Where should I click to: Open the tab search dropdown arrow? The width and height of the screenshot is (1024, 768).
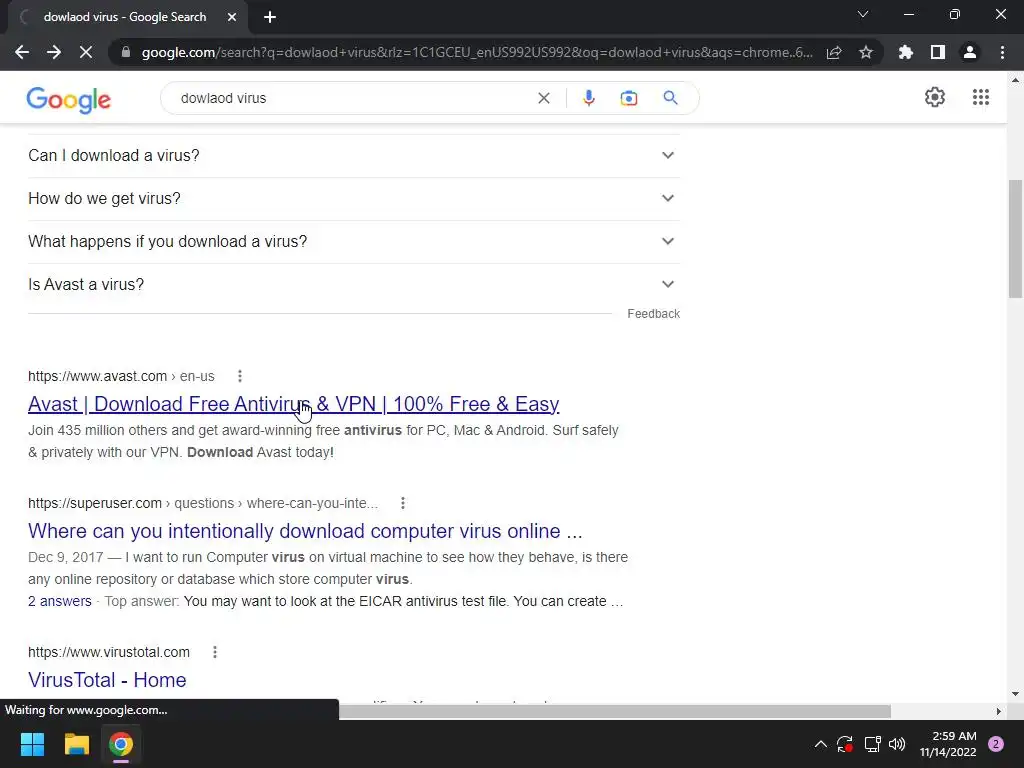coord(863,14)
